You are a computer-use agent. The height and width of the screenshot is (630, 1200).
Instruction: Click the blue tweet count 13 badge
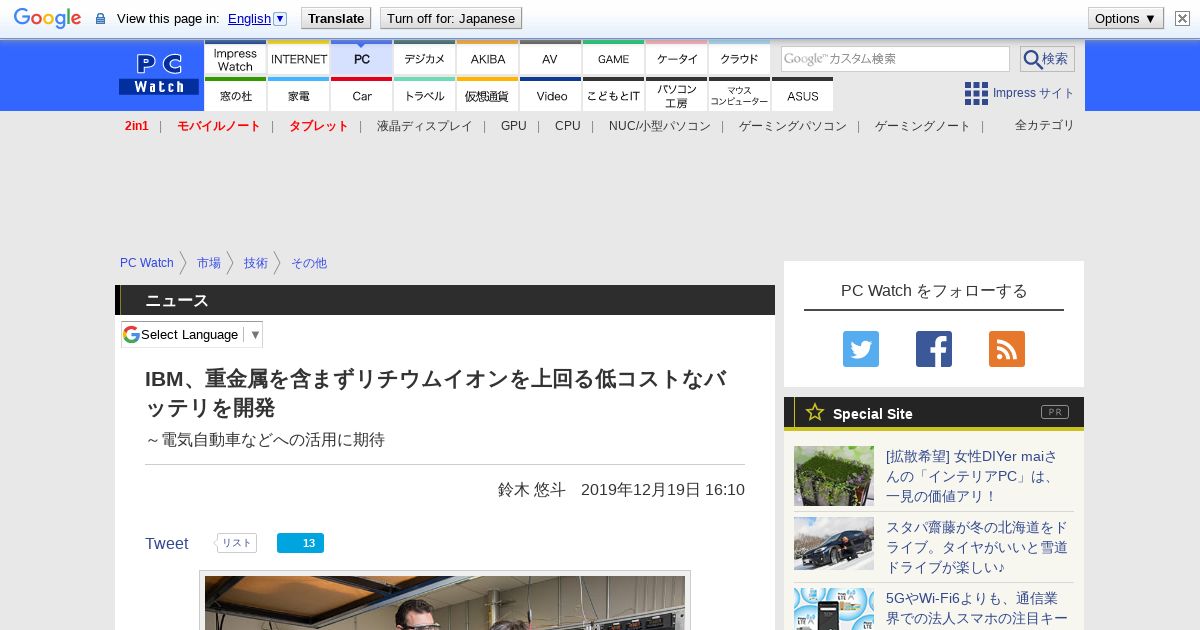pos(300,543)
